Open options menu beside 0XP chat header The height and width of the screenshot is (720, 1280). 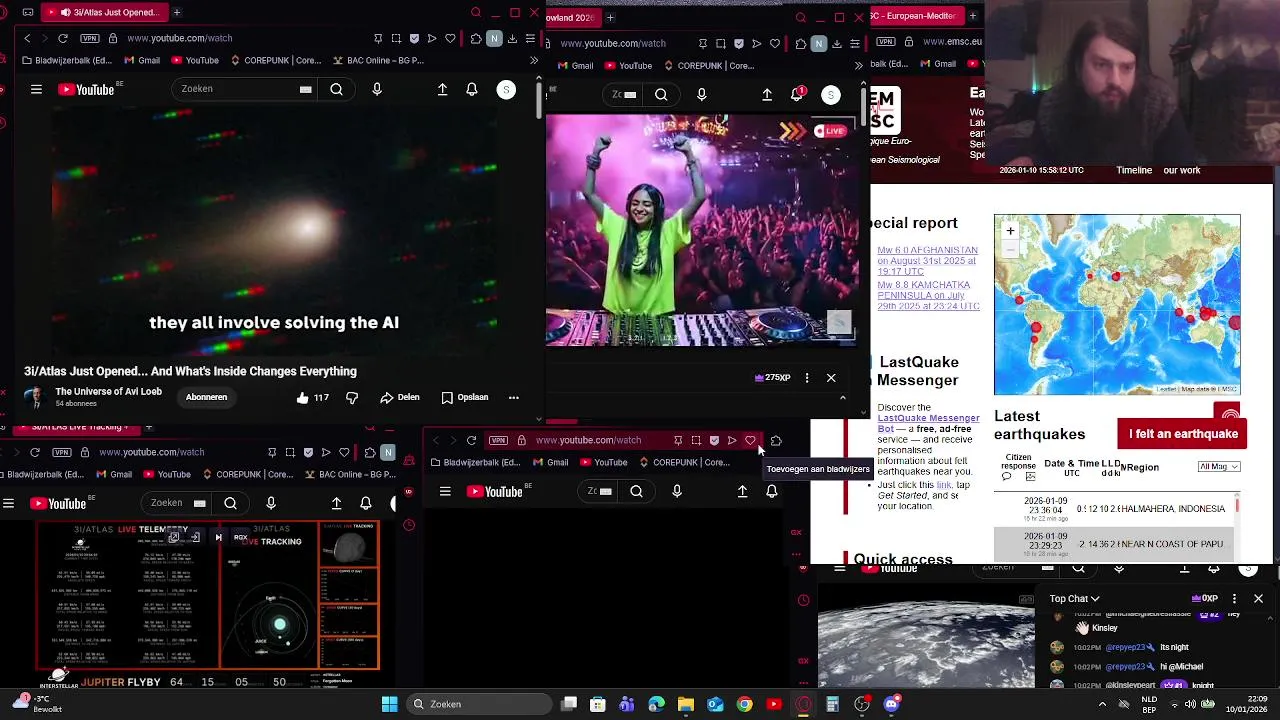pyautogui.click(x=1234, y=599)
